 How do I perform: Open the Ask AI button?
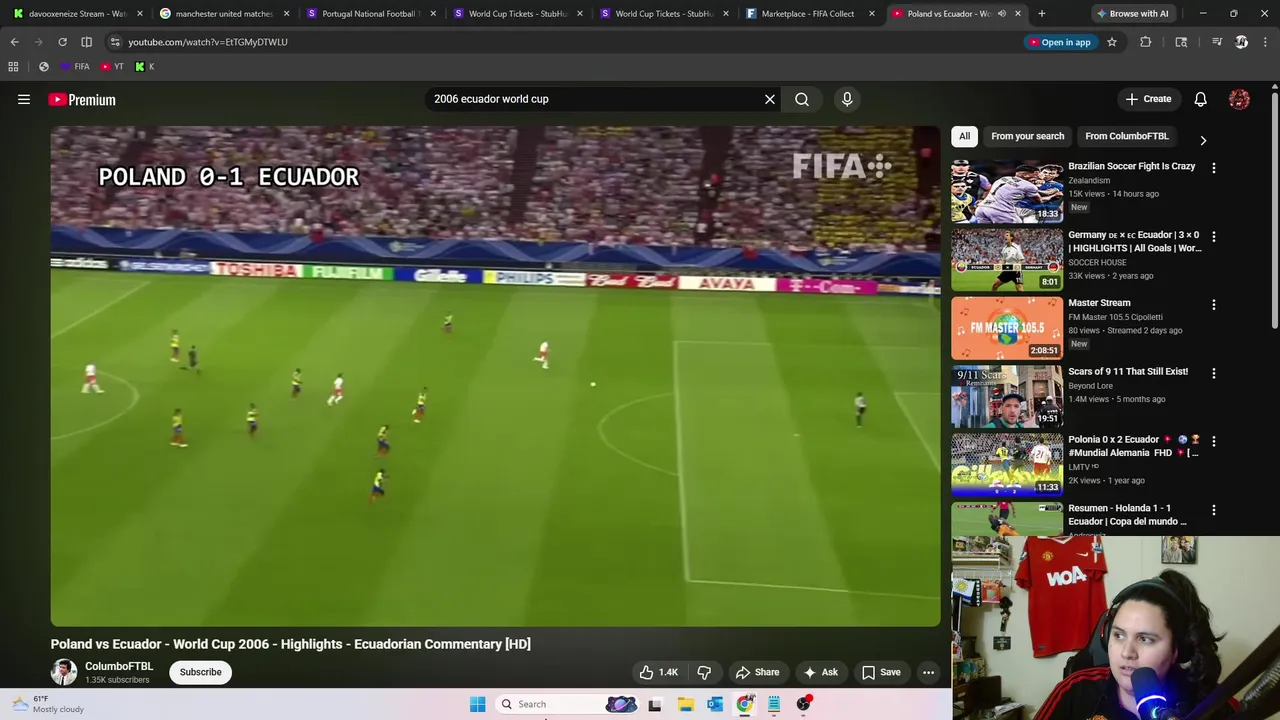pyautogui.click(x=821, y=672)
